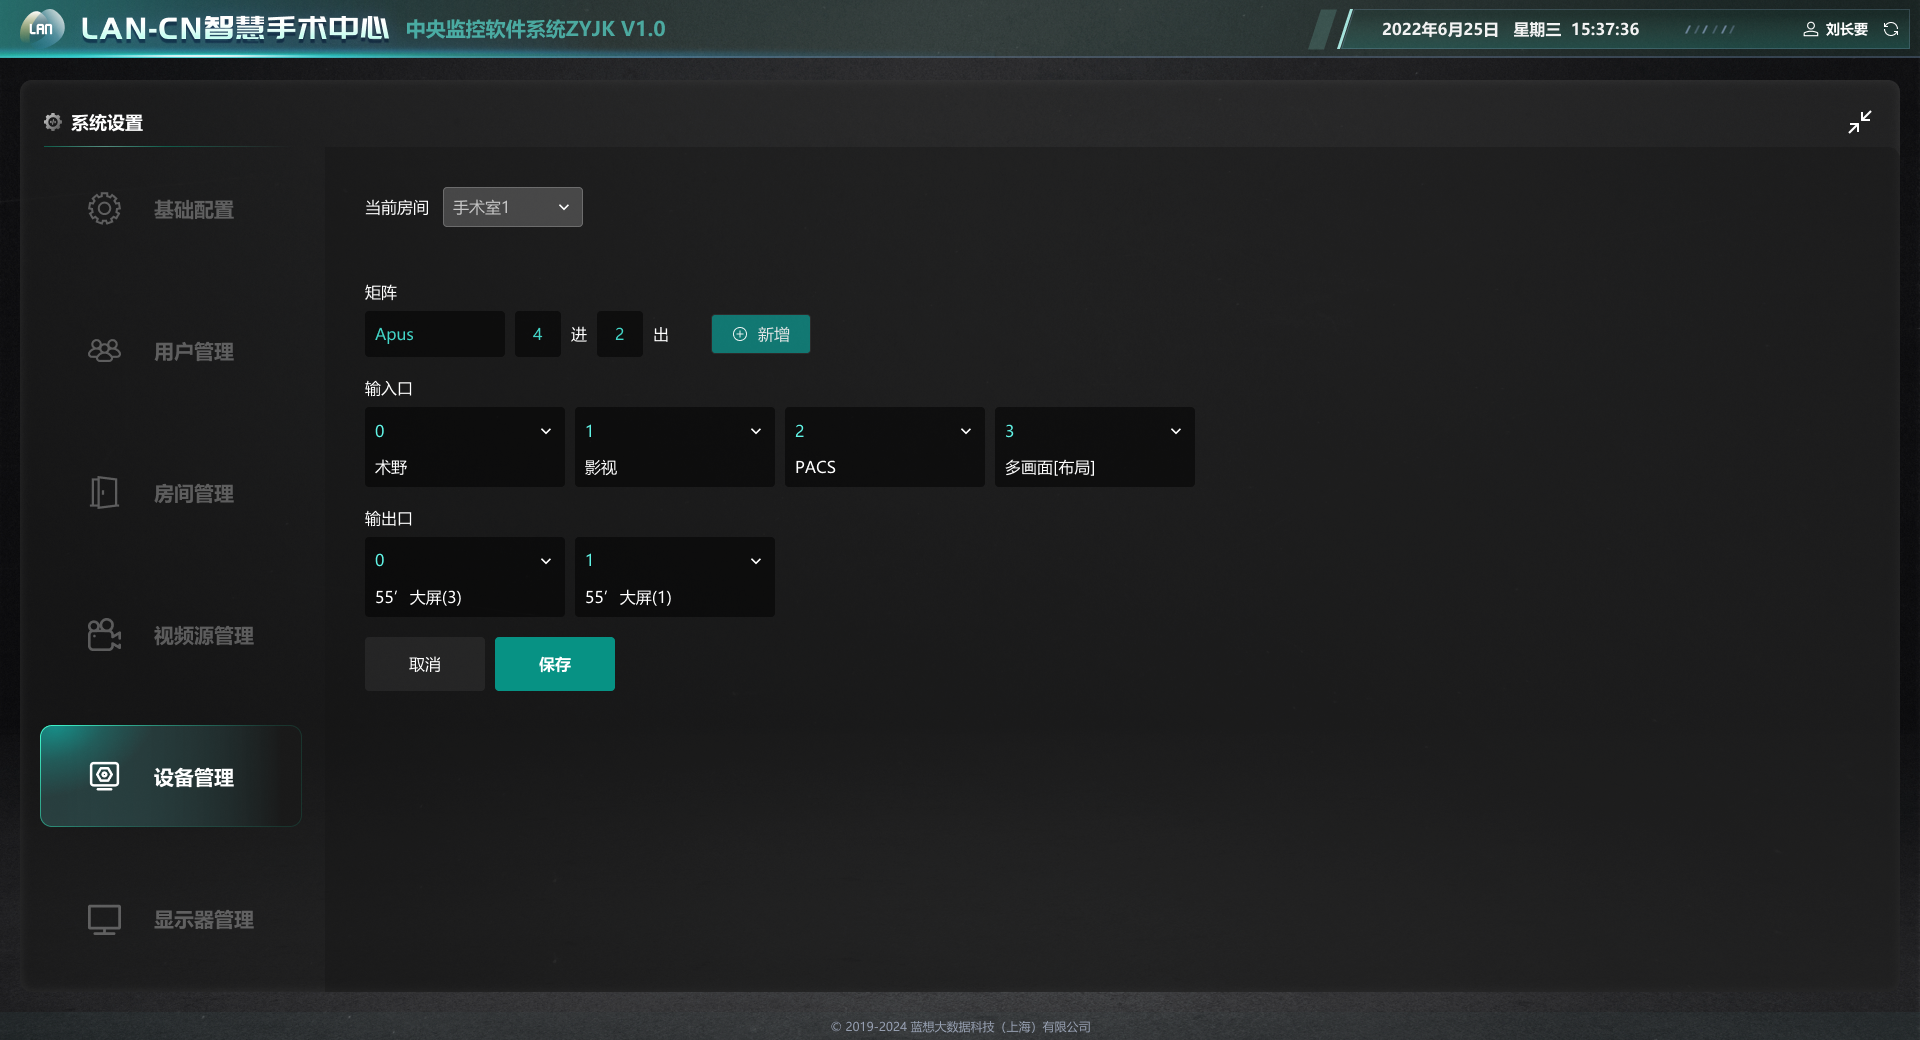Click the 中央监控软件系统ZYJK V1.0 title
The height and width of the screenshot is (1040, 1920).
tap(536, 29)
